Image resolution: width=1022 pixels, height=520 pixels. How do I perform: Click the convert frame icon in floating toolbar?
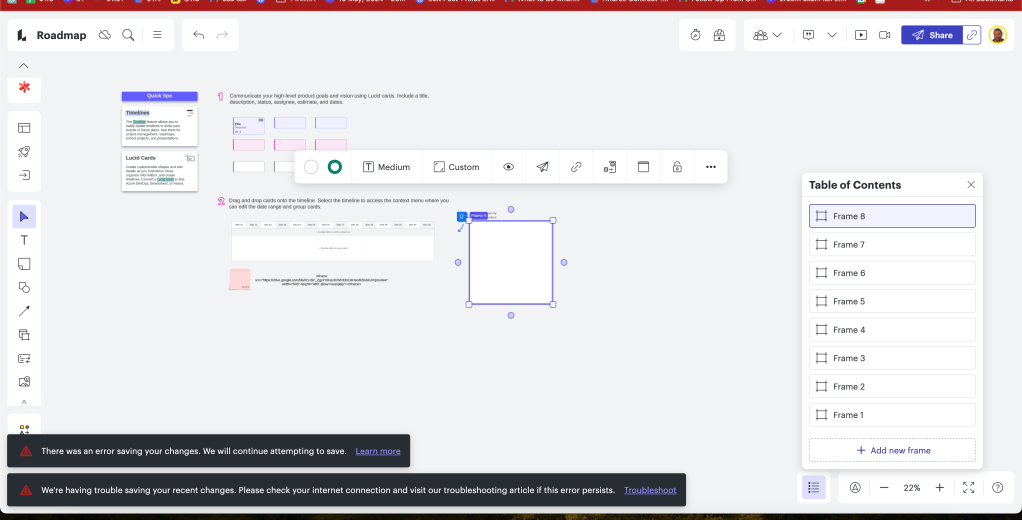click(609, 167)
